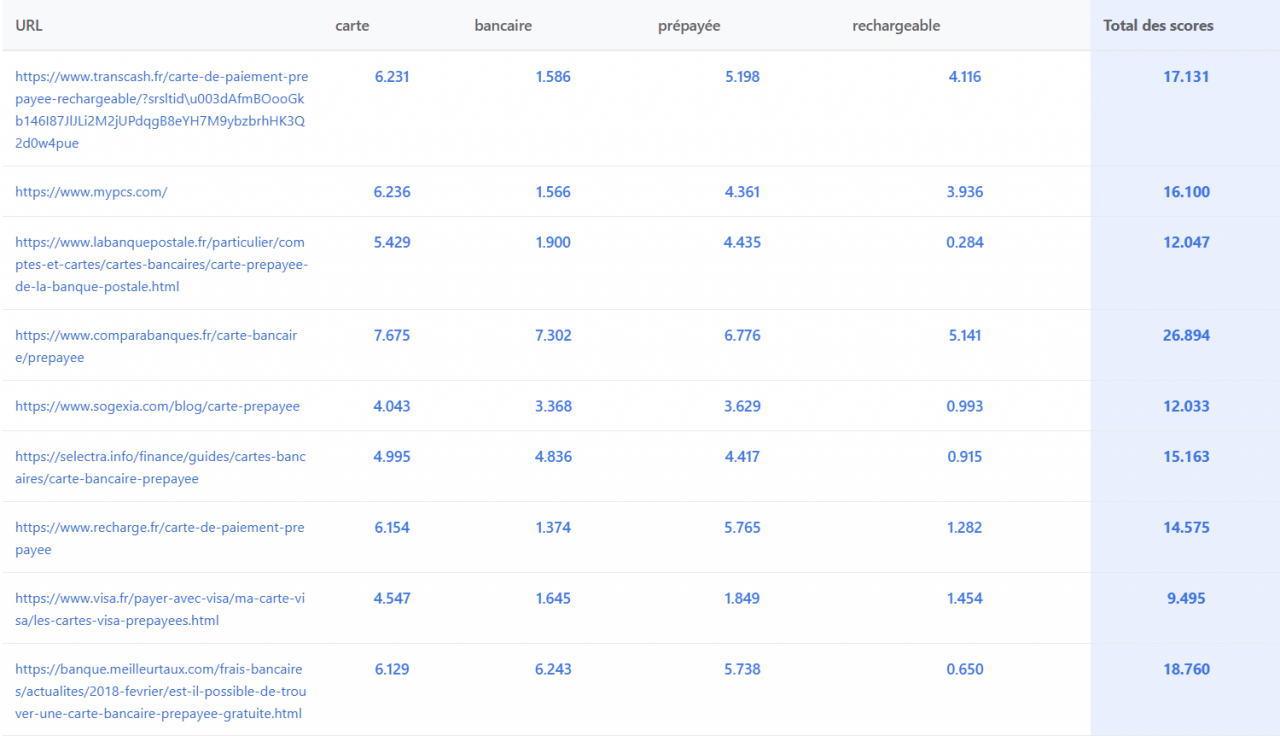Select prépayée score 5.765
The width and height of the screenshot is (1280, 736).
point(742,527)
